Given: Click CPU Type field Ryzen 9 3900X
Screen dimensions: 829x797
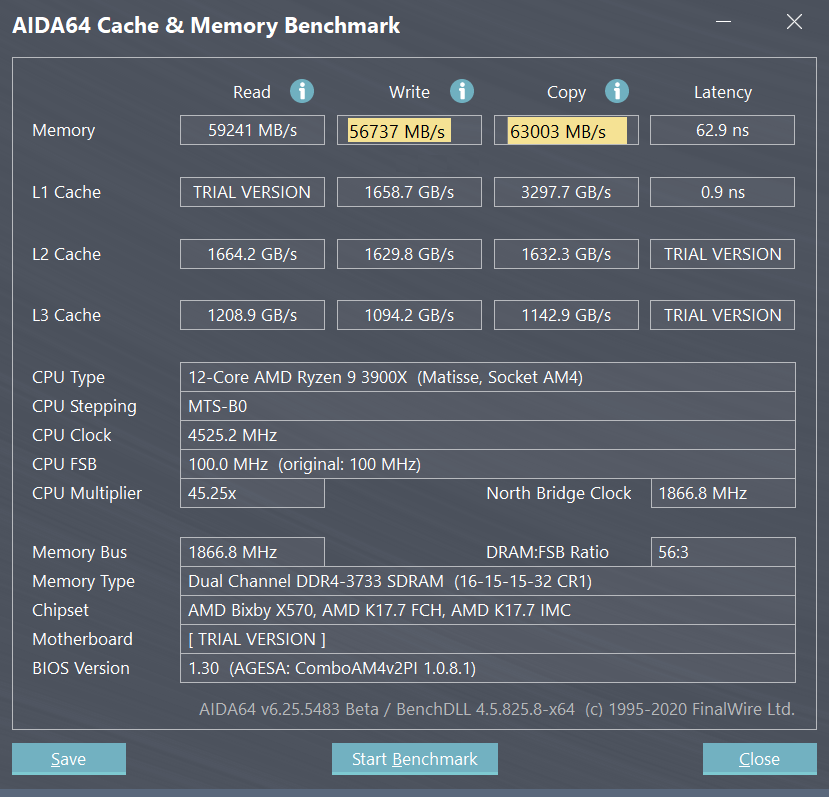Looking at the screenshot, I should 488,377.
